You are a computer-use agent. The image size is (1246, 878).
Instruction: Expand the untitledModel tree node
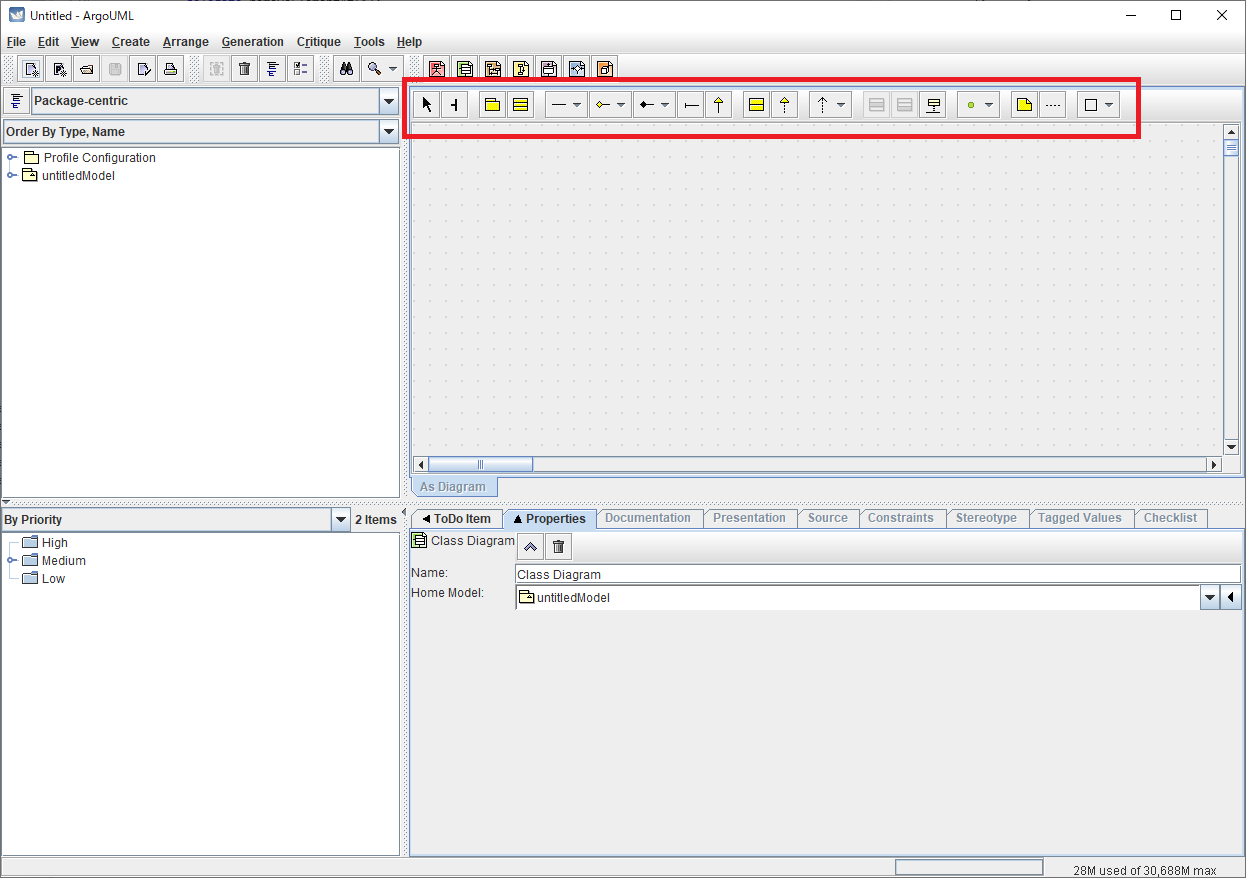[x=12, y=176]
